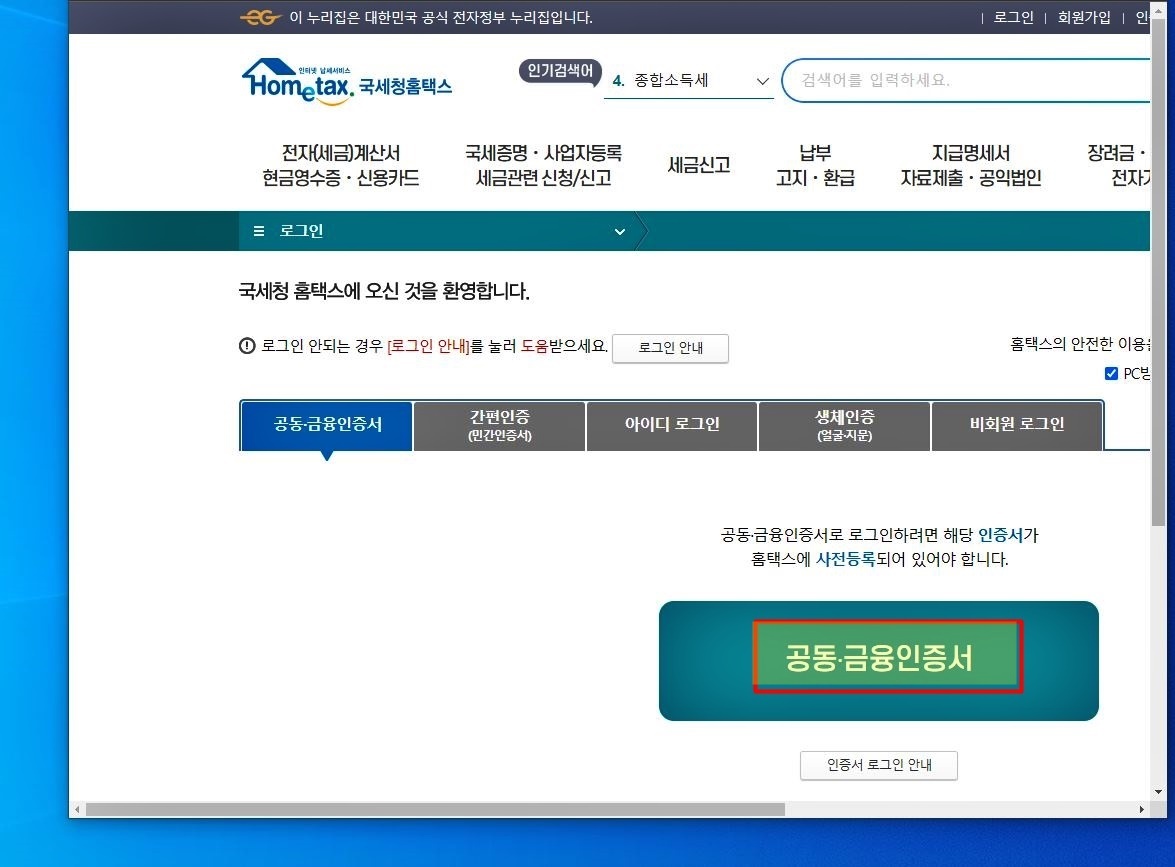Expand the 로그인 breadcrumb dropdown

(620, 232)
